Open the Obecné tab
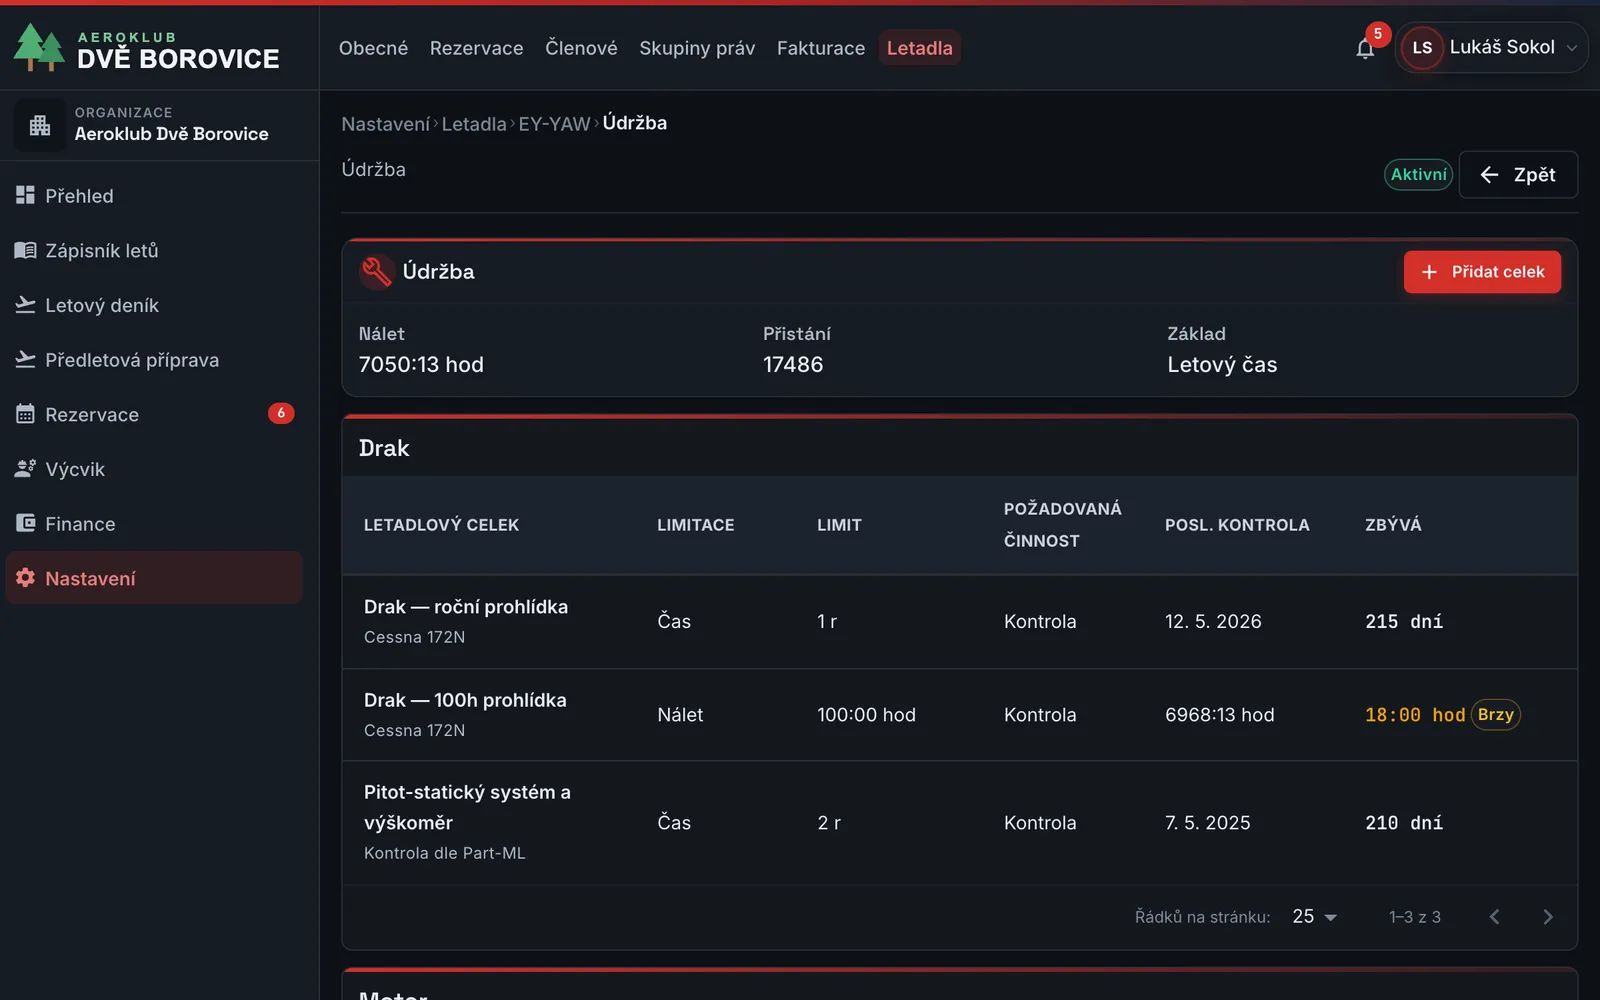The width and height of the screenshot is (1600, 1000). 373,48
